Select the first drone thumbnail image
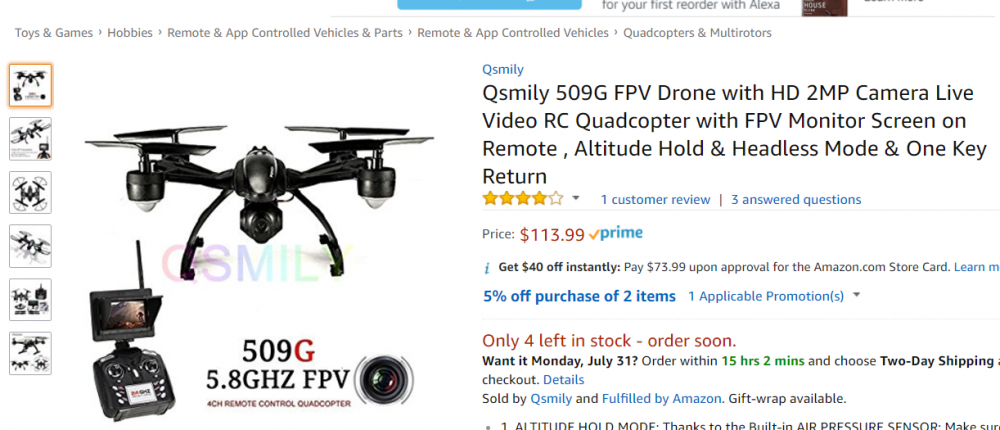Screen dimensions: 1000x430 click(30, 85)
